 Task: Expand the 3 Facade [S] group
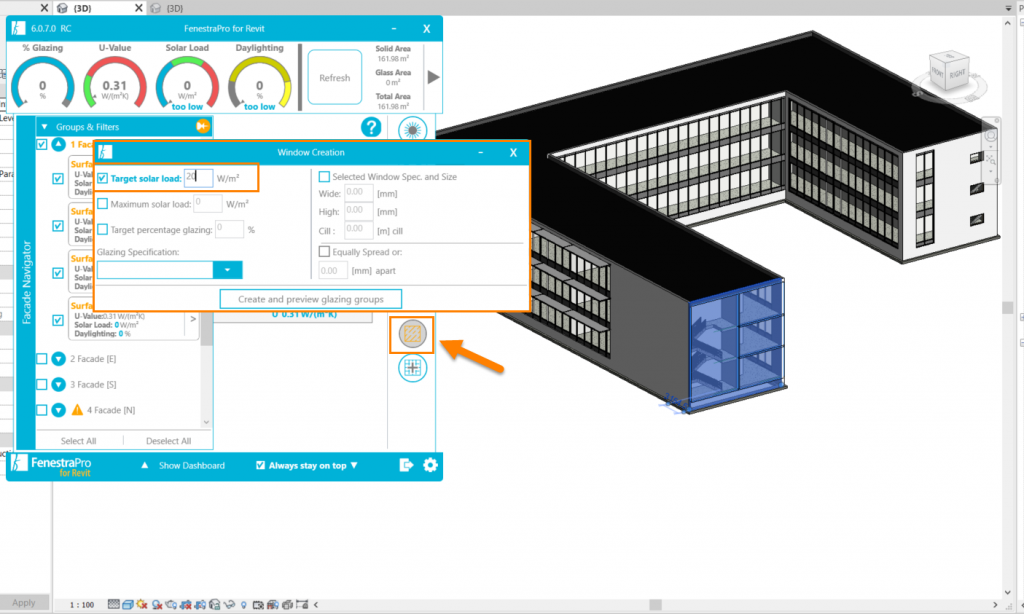(x=59, y=384)
